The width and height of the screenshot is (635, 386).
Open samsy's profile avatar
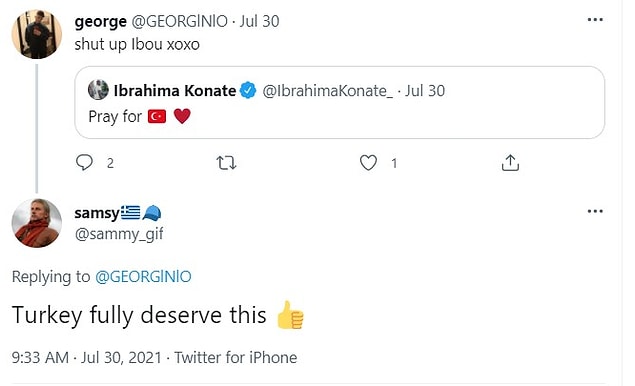point(36,223)
